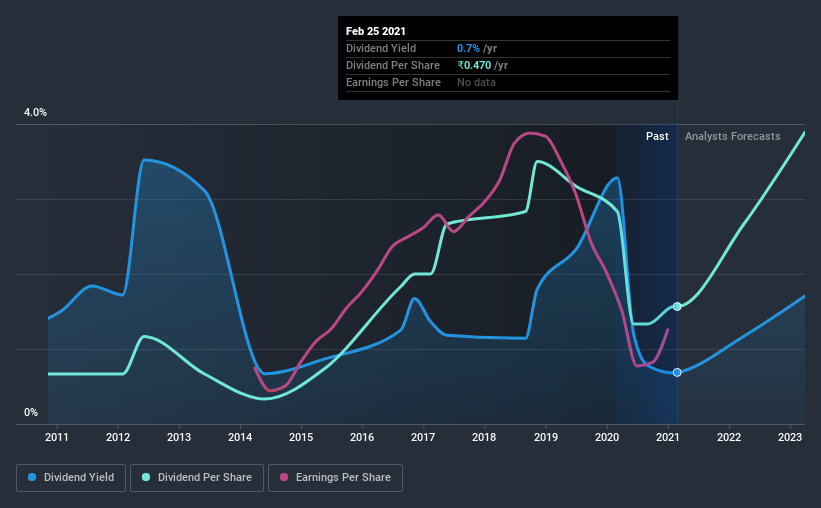Viewport: 821px width, 508px height.
Task: Click the 2023 x-axis label
Action: pos(790,437)
